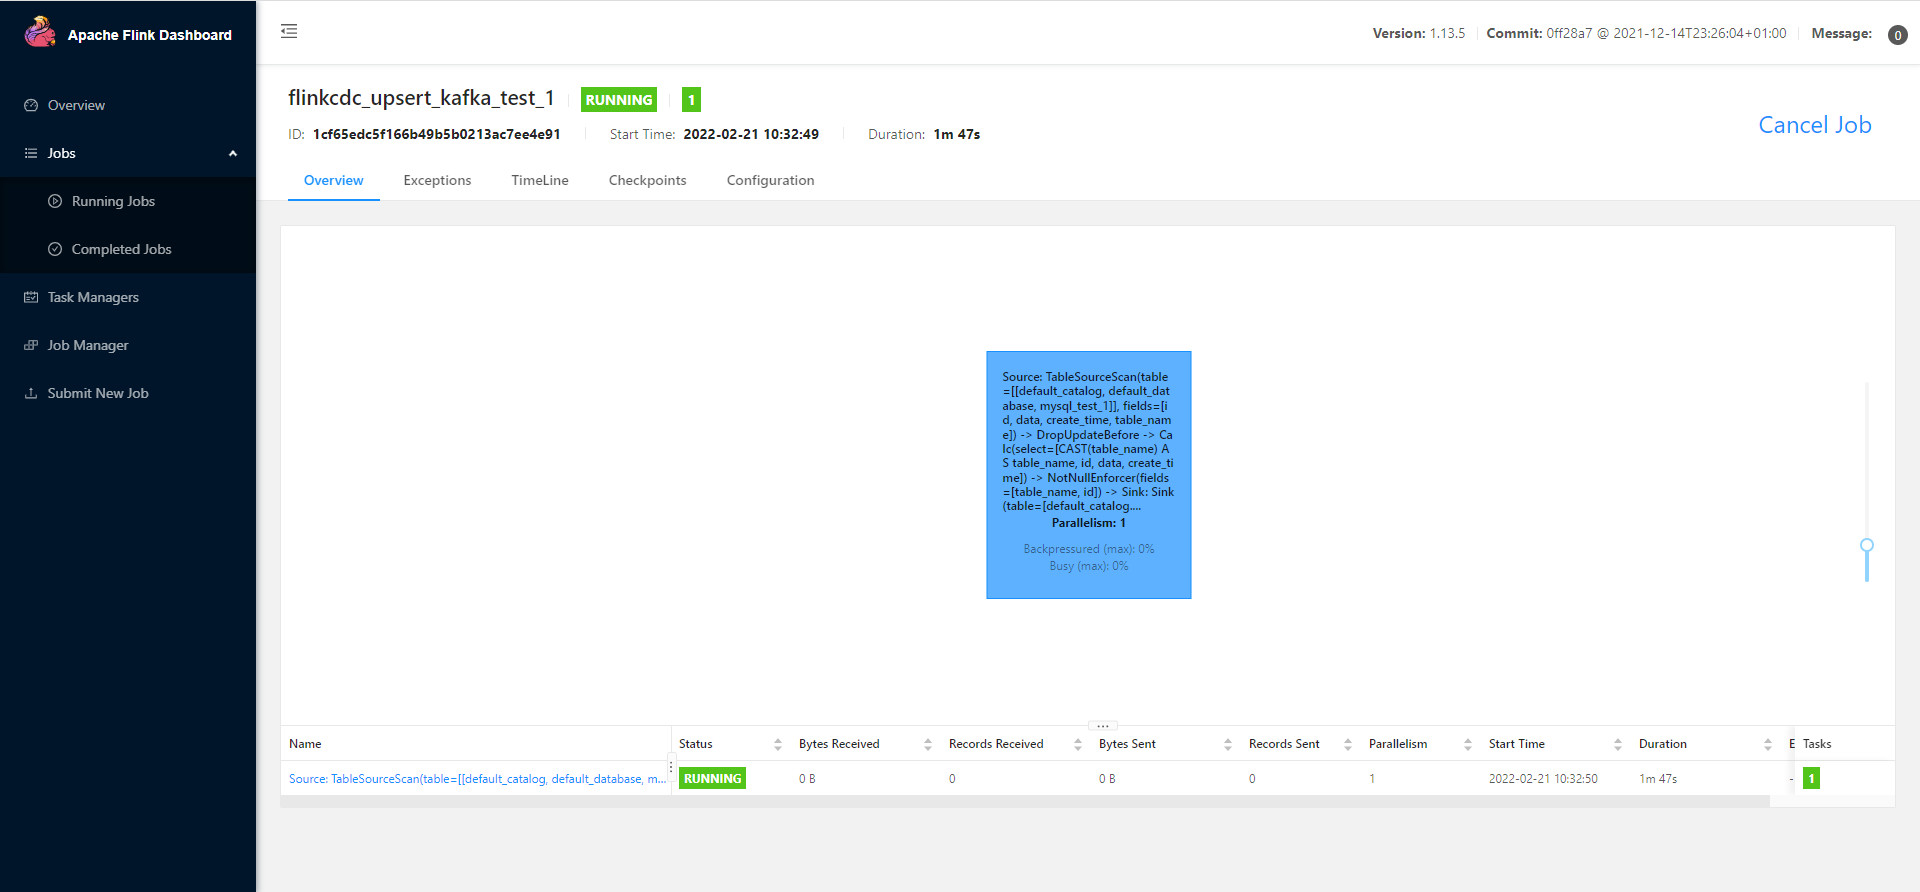Click the three-dot panel resize handle above the table

[1102, 726]
